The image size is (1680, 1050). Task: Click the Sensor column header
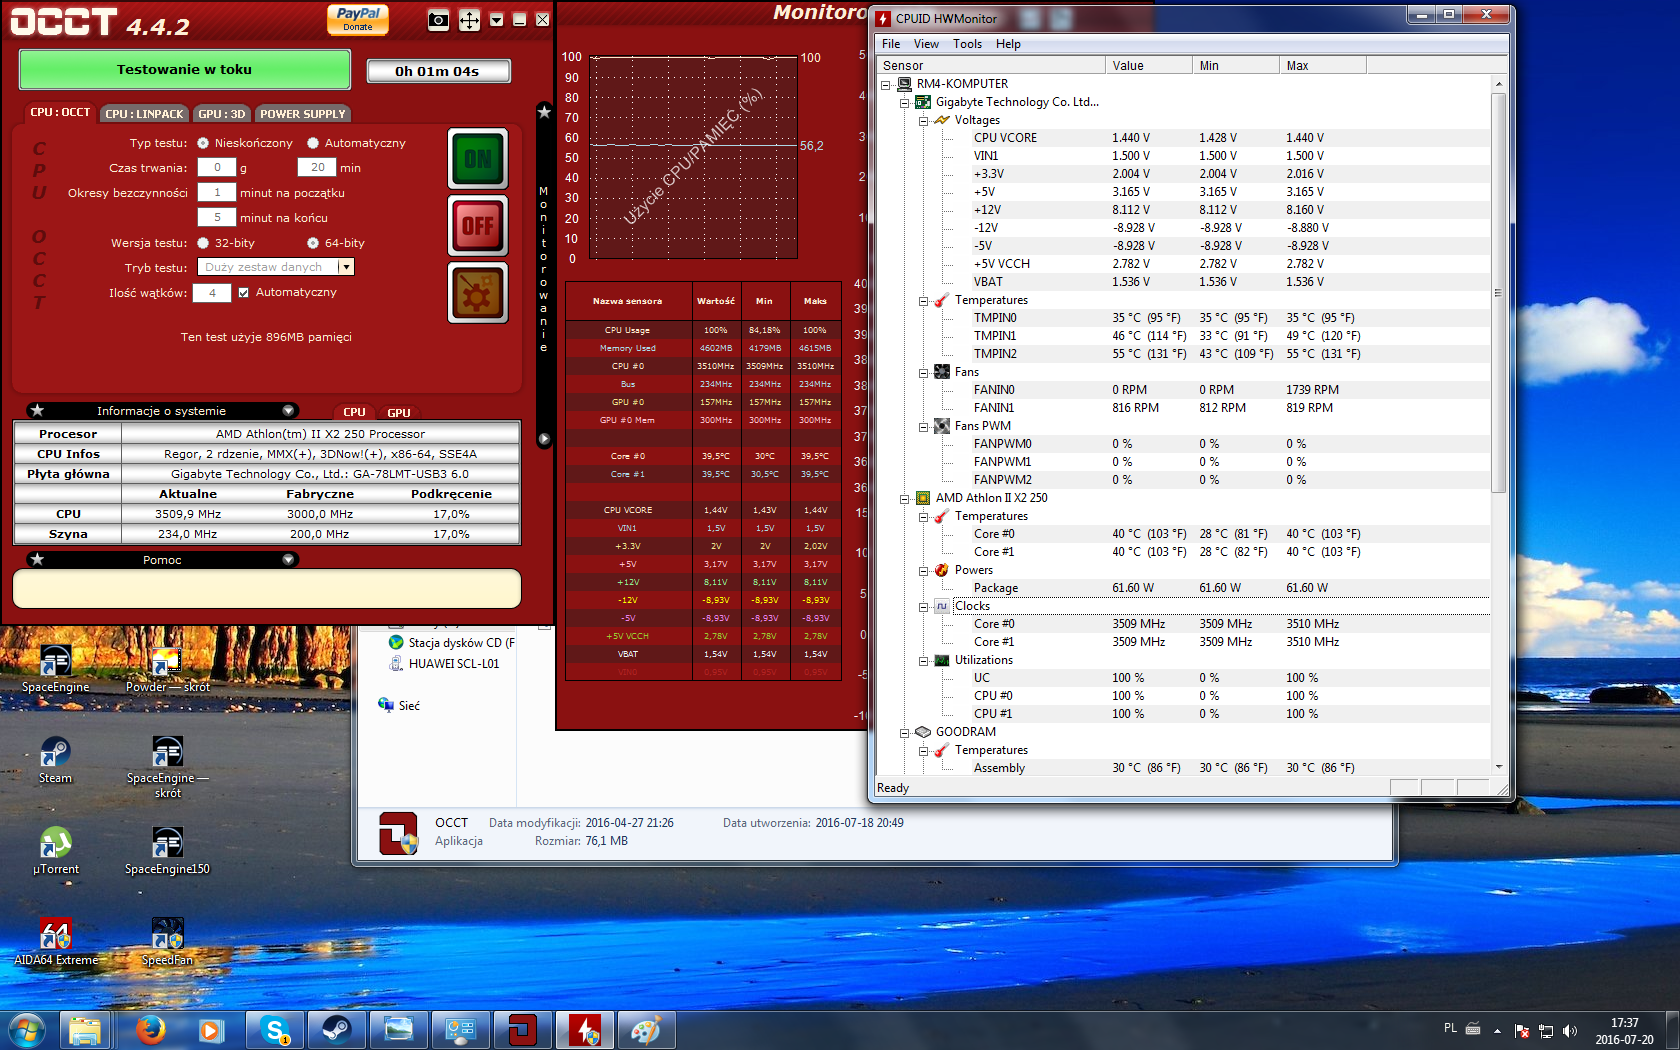[x=992, y=66]
